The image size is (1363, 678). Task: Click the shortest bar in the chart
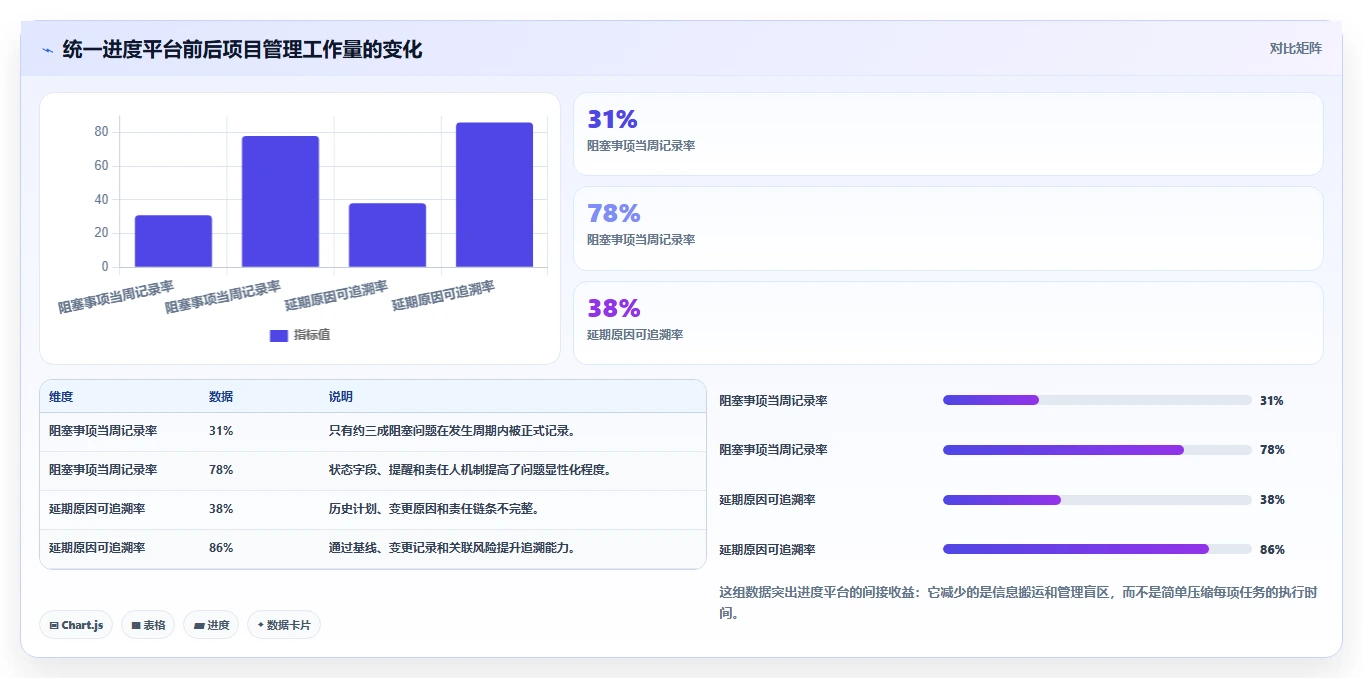point(173,241)
